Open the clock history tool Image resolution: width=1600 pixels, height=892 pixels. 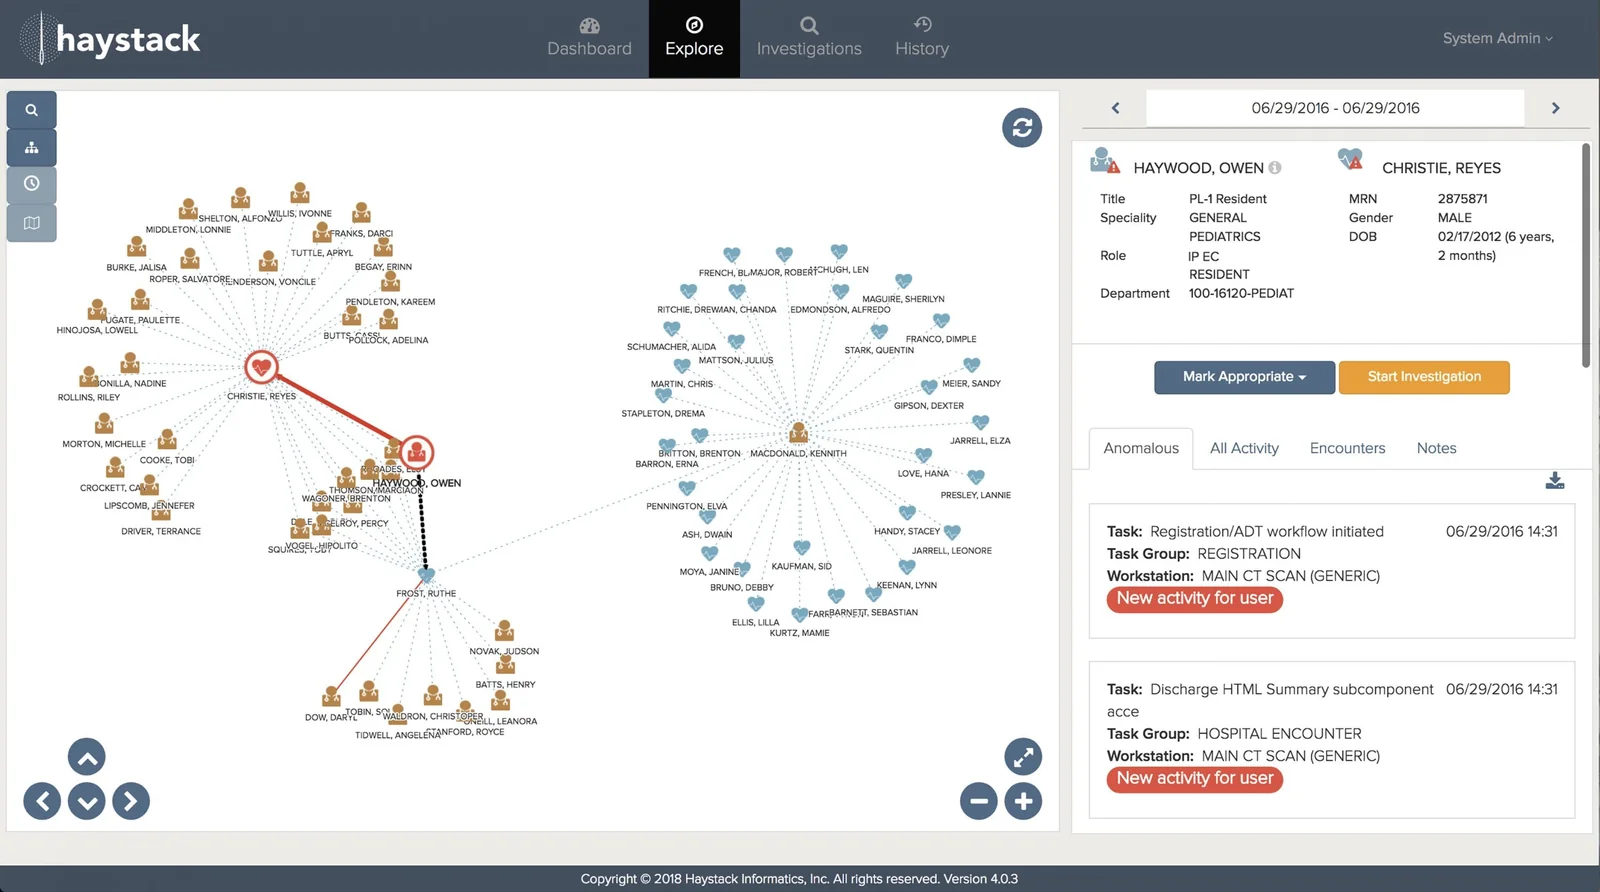pyautogui.click(x=32, y=184)
